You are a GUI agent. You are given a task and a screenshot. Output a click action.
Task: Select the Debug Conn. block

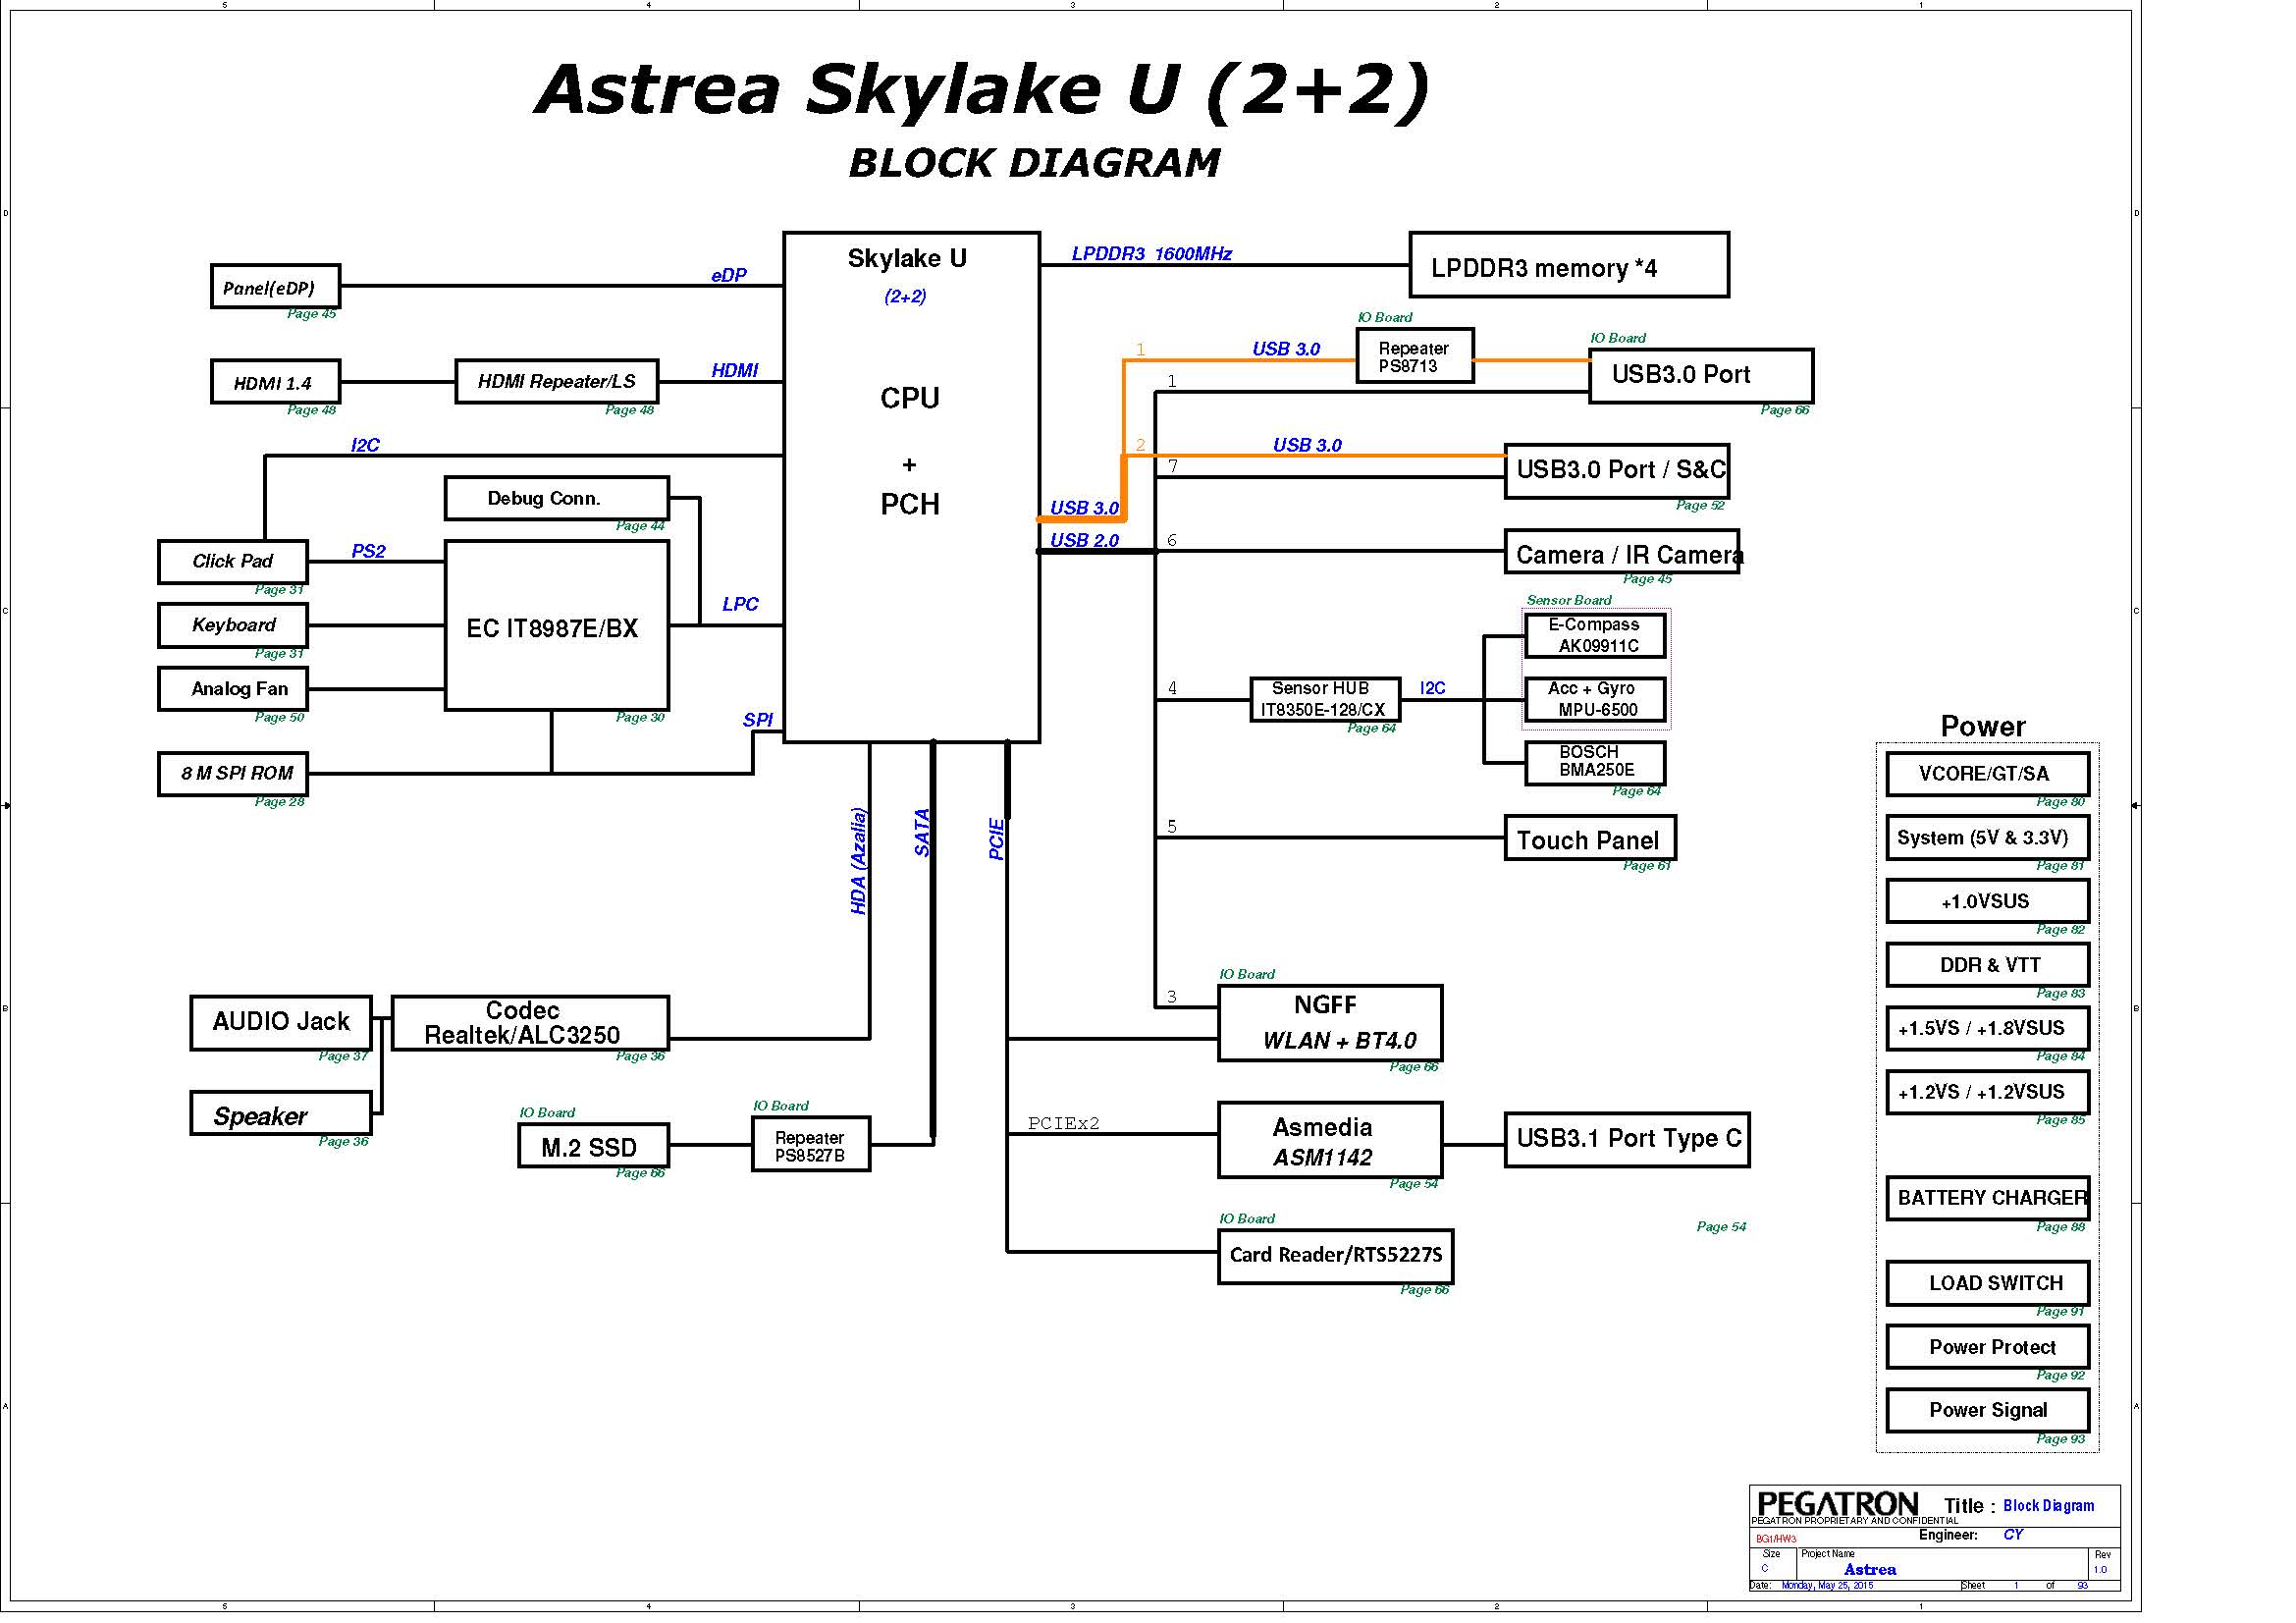pos(556,498)
